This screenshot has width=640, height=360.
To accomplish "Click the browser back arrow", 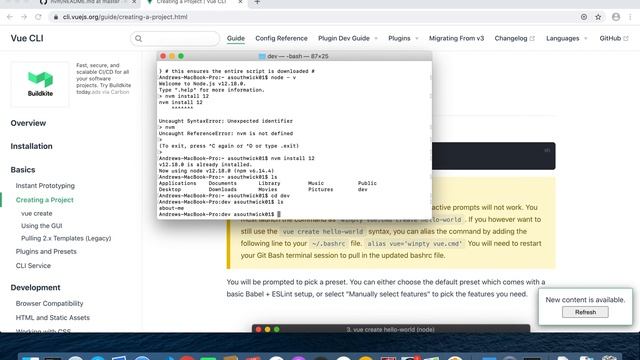I will [10, 17].
